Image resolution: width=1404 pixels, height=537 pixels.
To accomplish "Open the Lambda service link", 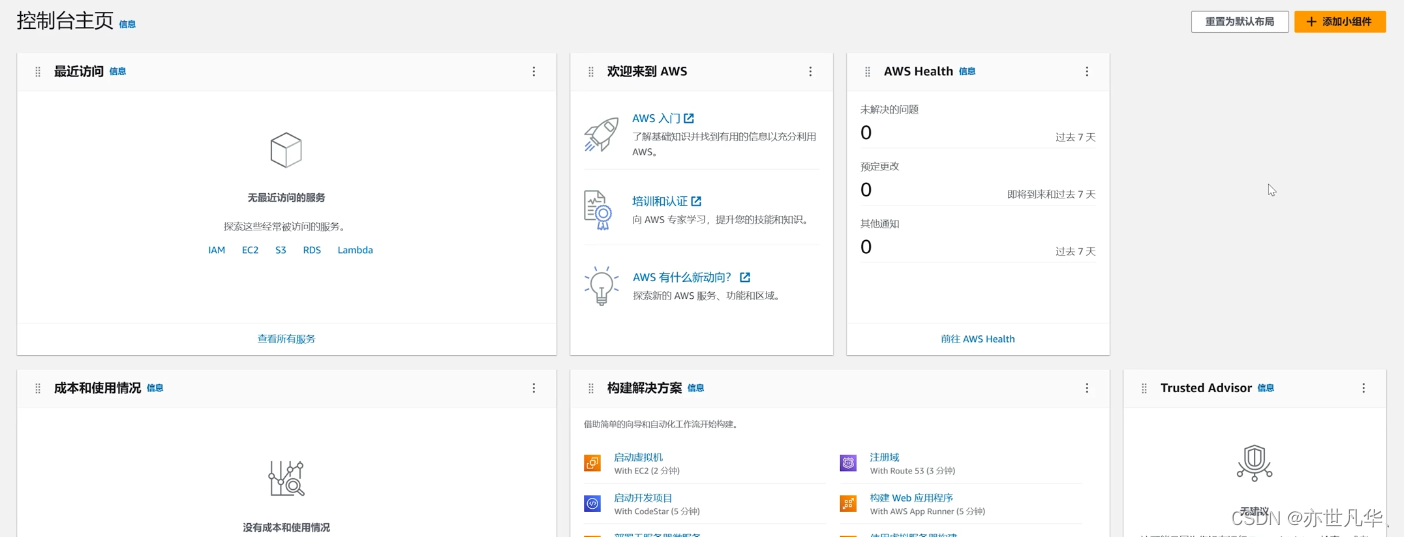I will [355, 250].
